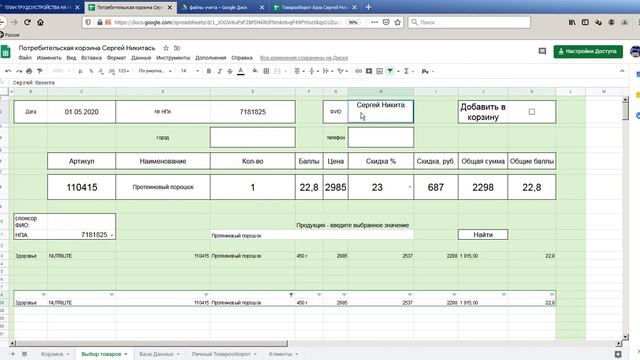Open the filter arrow above Здоровье column

tap(44, 295)
